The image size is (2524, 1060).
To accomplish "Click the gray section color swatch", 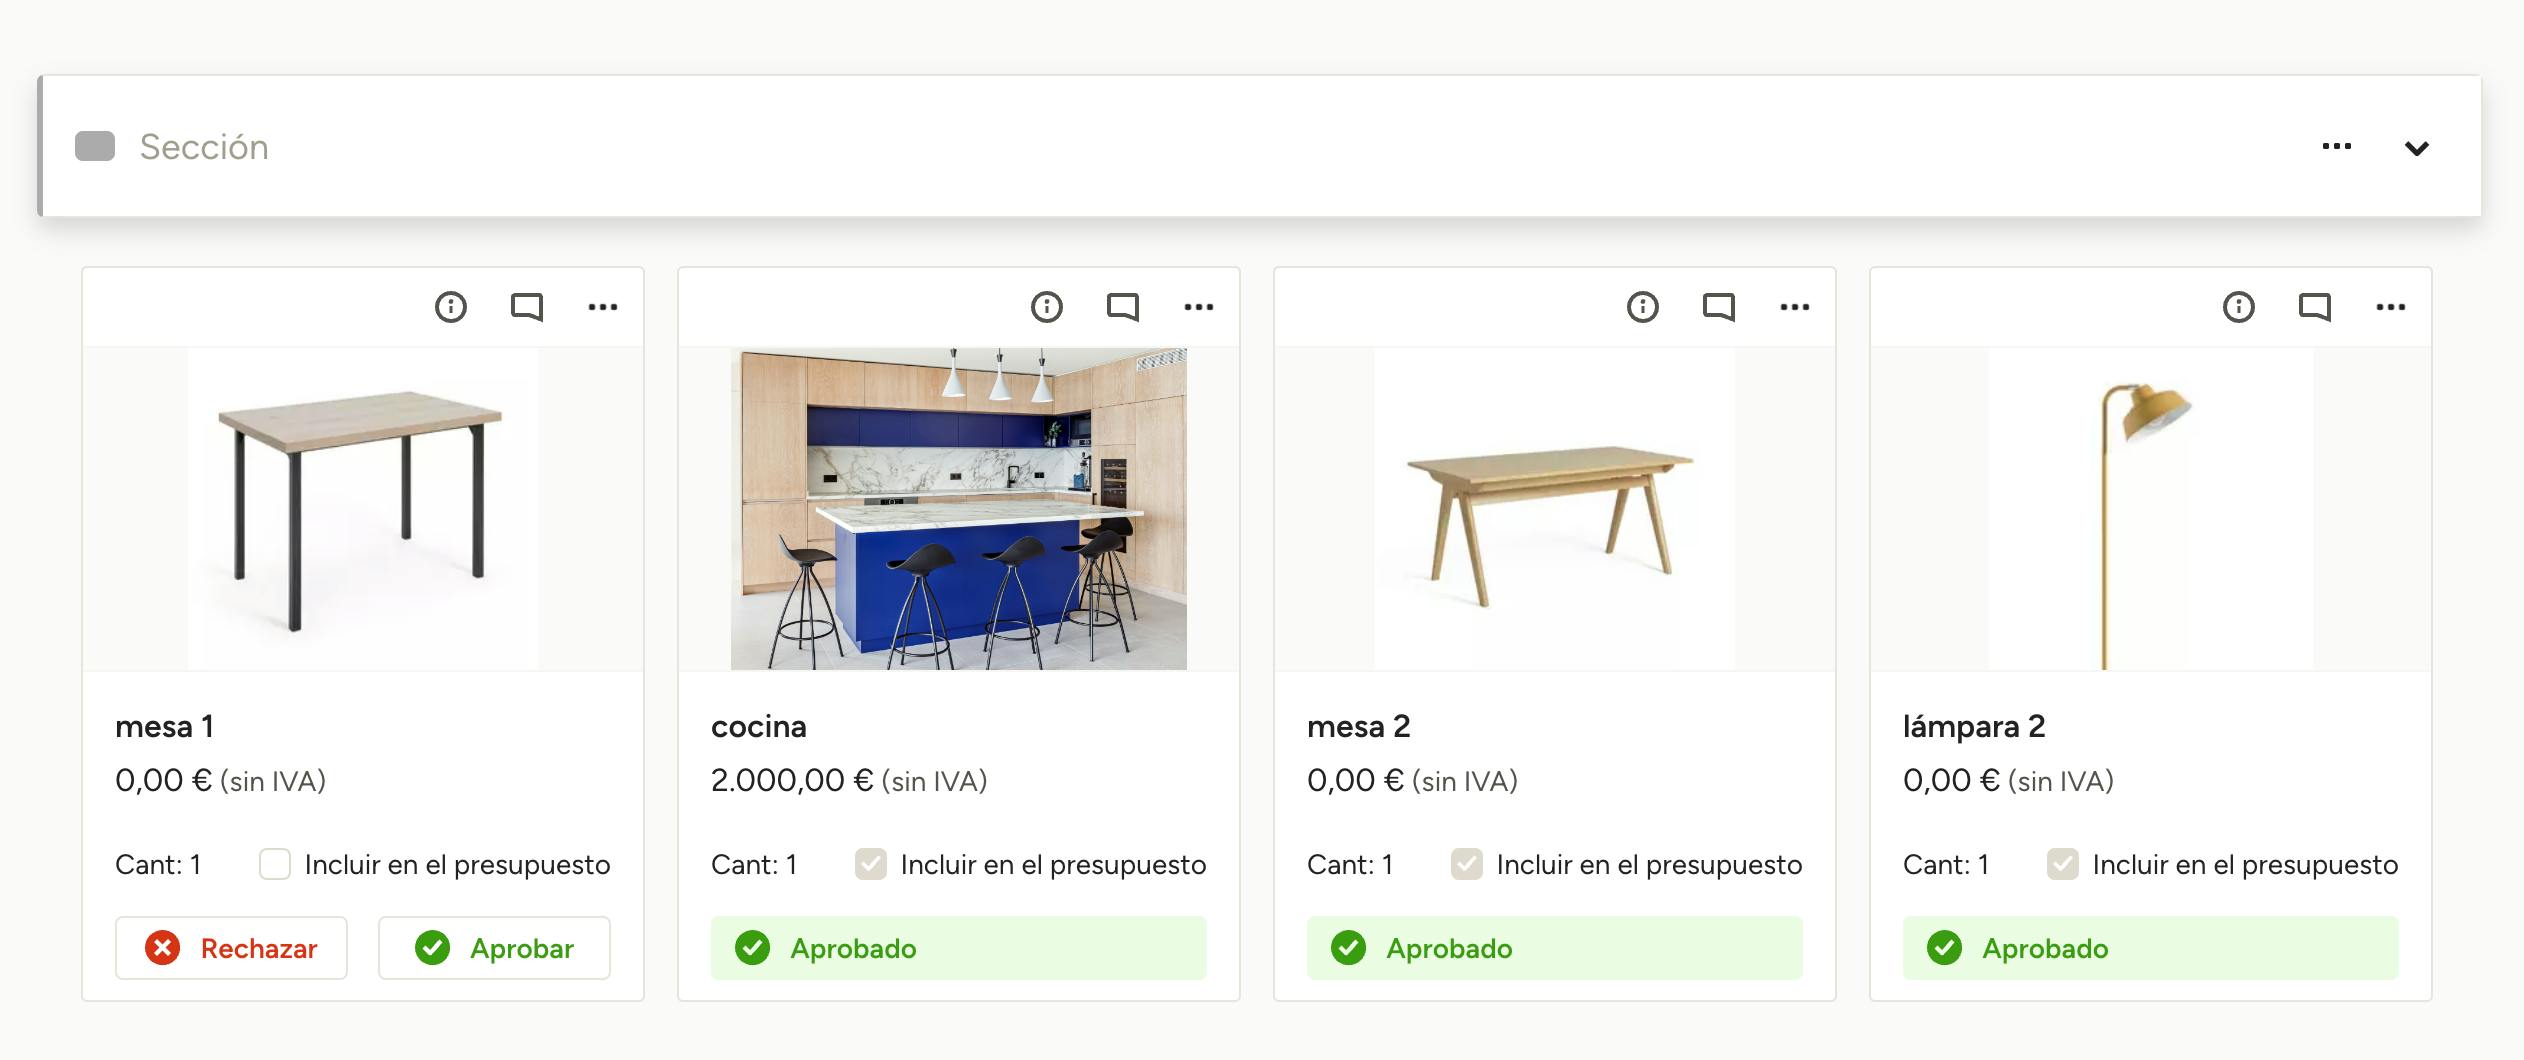I will (x=95, y=146).
